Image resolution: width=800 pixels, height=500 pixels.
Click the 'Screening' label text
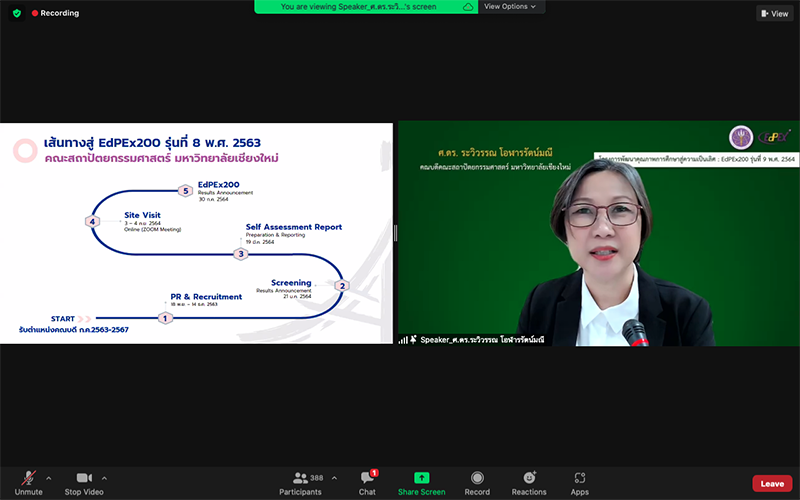pos(291,283)
